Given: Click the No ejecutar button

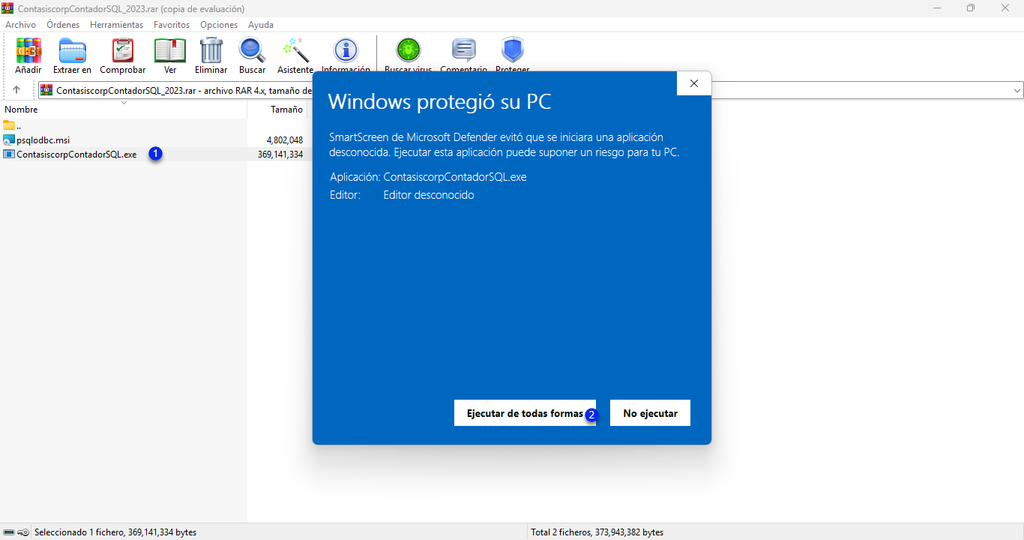Looking at the screenshot, I should 650,413.
